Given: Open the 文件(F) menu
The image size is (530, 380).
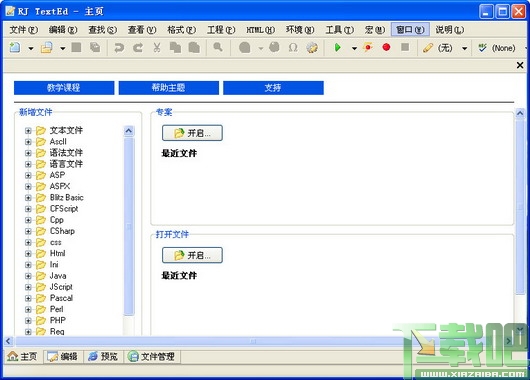Looking at the screenshot, I should pos(24,30).
